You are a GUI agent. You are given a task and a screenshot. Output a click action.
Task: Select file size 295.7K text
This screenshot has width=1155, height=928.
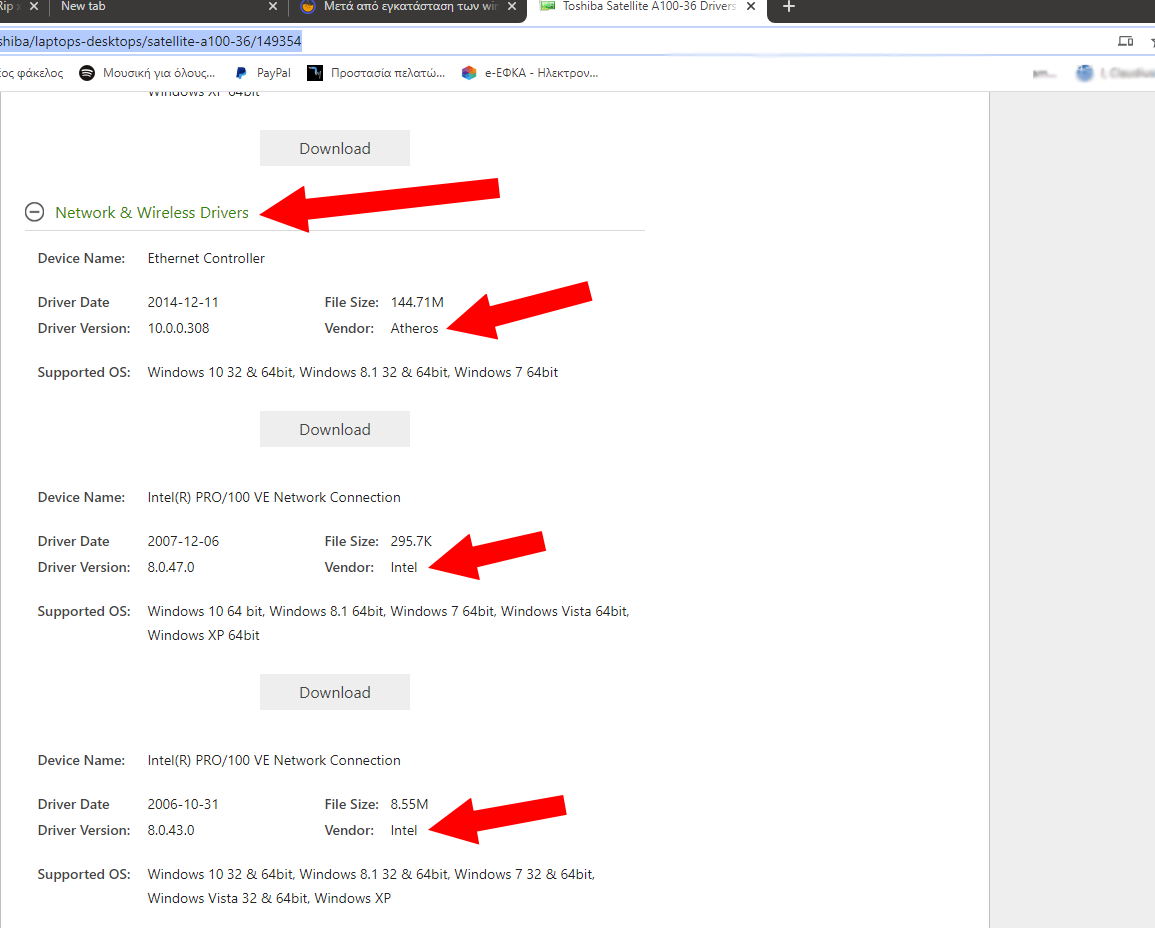pyautogui.click(x=411, y=541)
